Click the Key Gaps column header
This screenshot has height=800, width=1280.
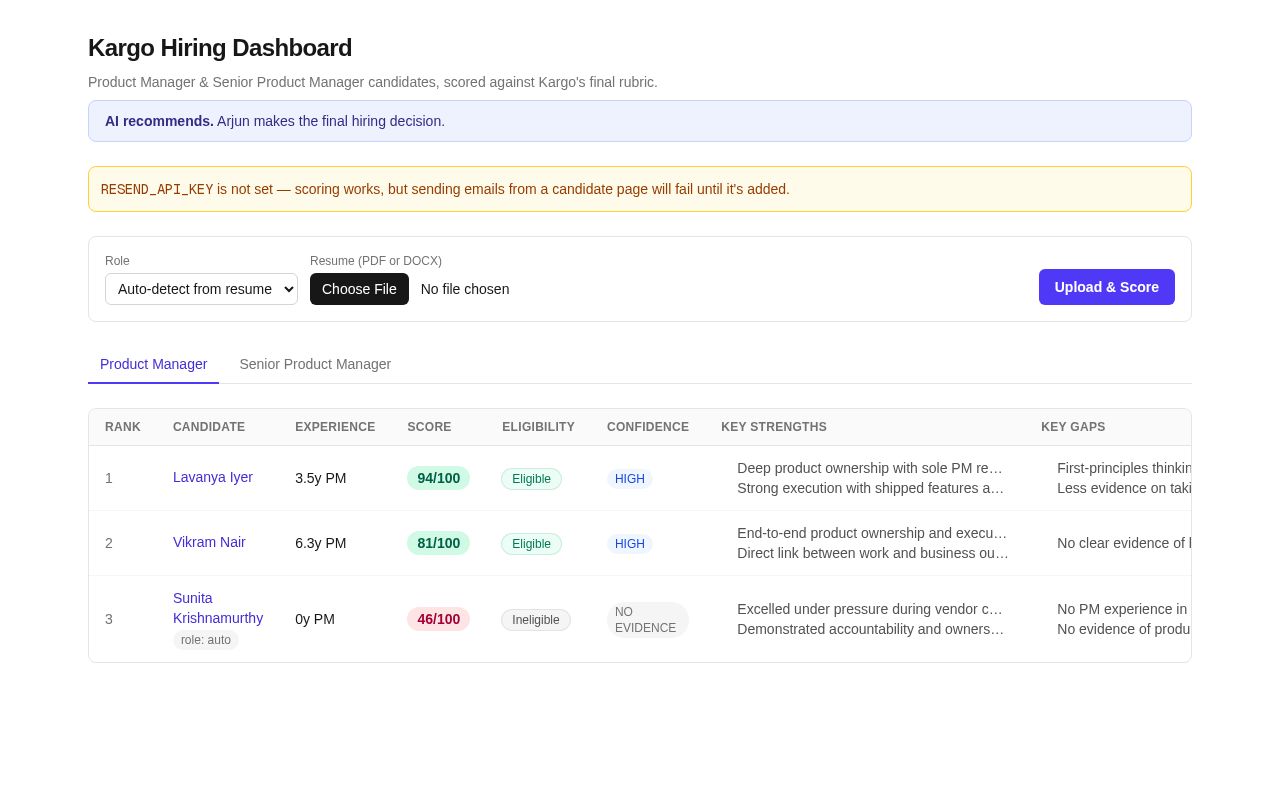tap(1073, 427)
